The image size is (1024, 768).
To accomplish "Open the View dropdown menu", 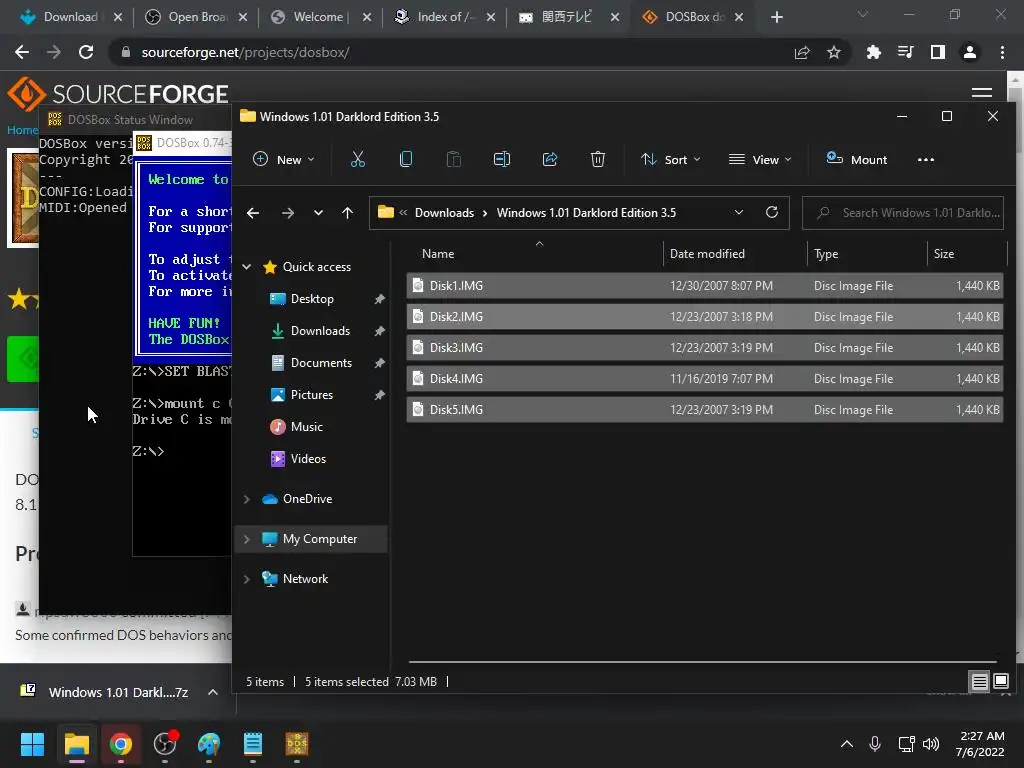I will point(760,159).
